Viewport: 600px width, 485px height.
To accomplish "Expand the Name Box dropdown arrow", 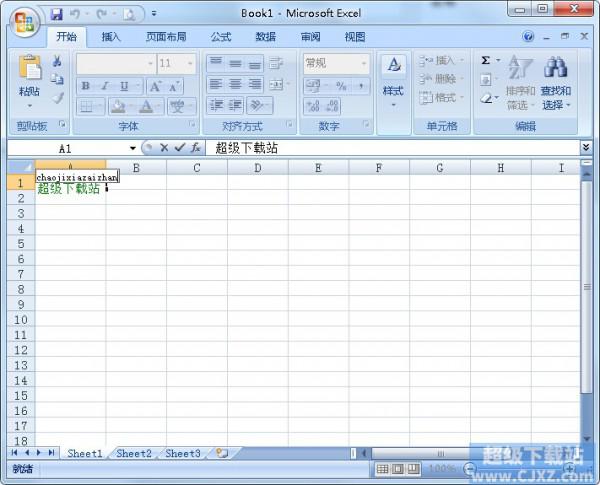I will click(132, 148).
